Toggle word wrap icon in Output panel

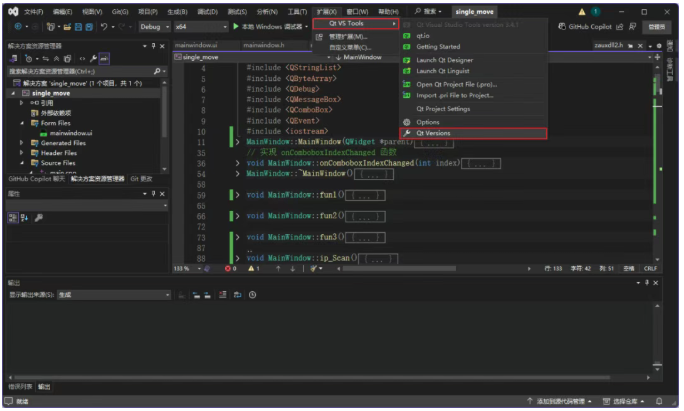point(238,295)
